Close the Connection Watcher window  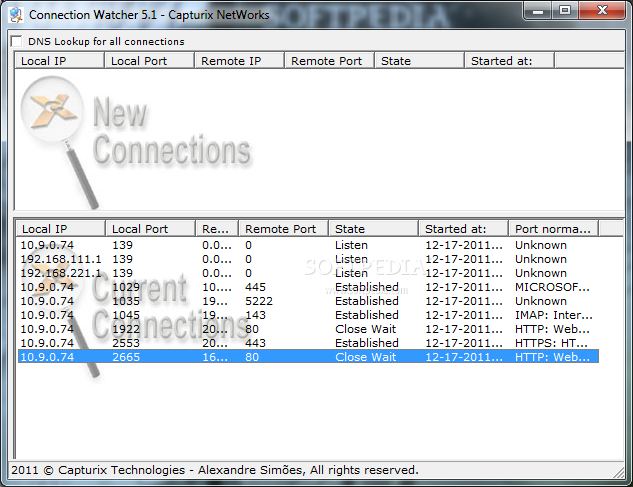click(x=602, y=10)
